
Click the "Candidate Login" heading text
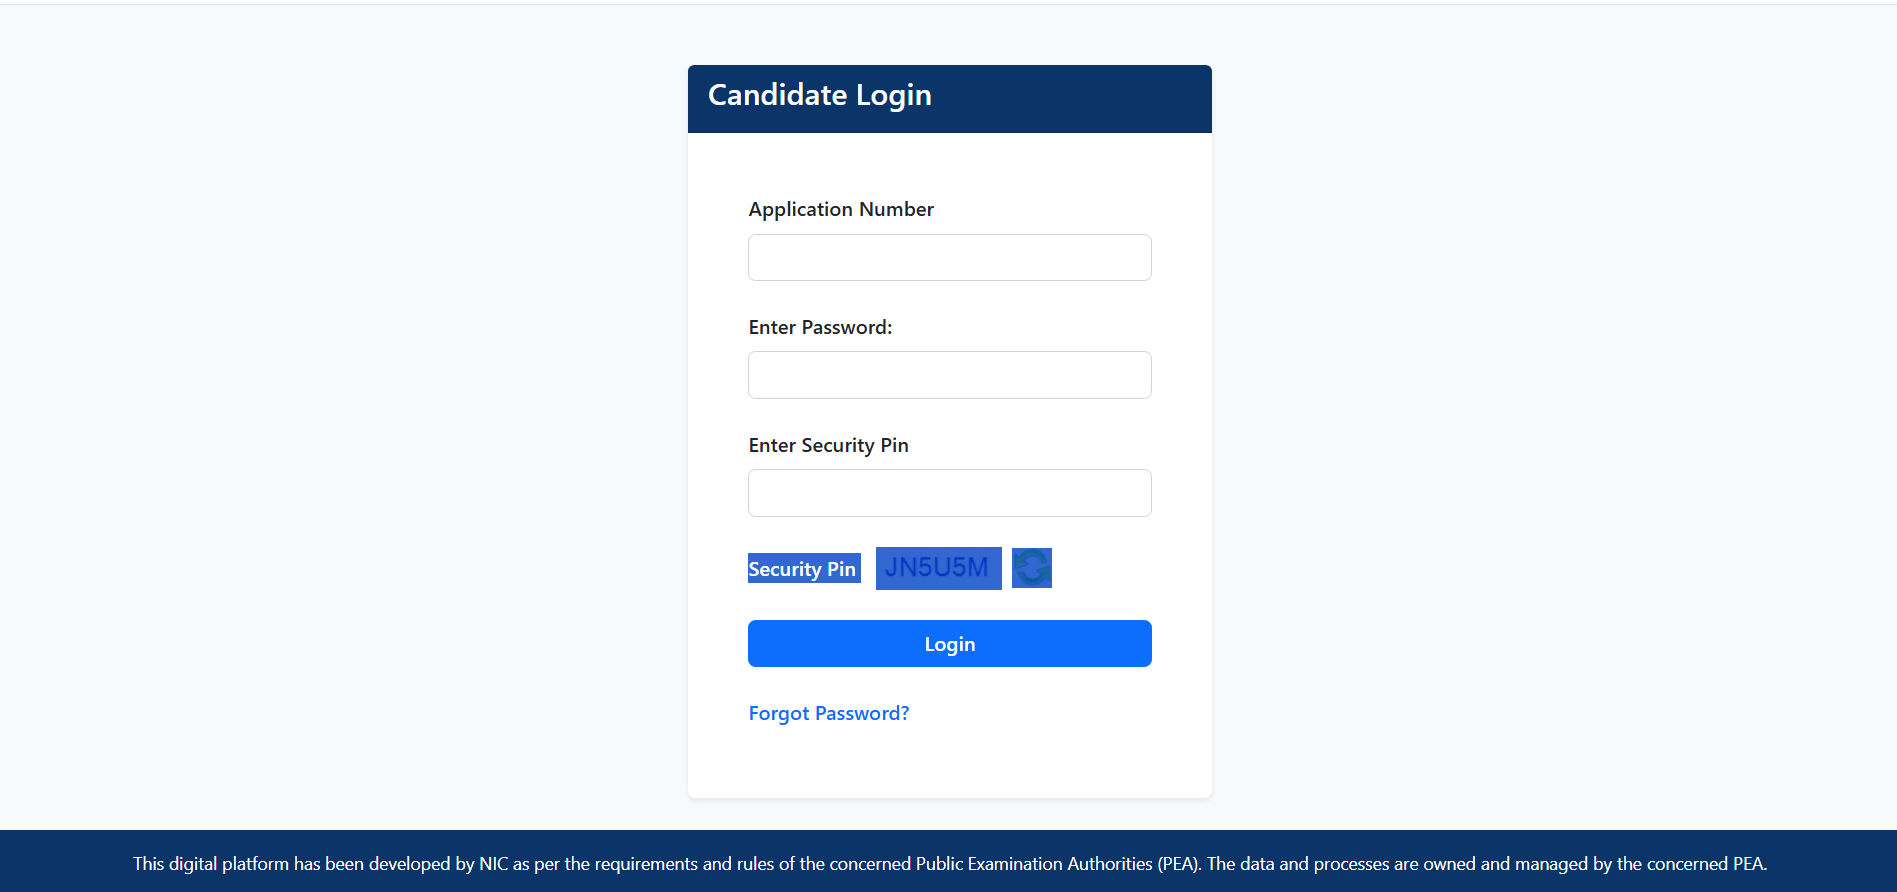pos(819,95)
